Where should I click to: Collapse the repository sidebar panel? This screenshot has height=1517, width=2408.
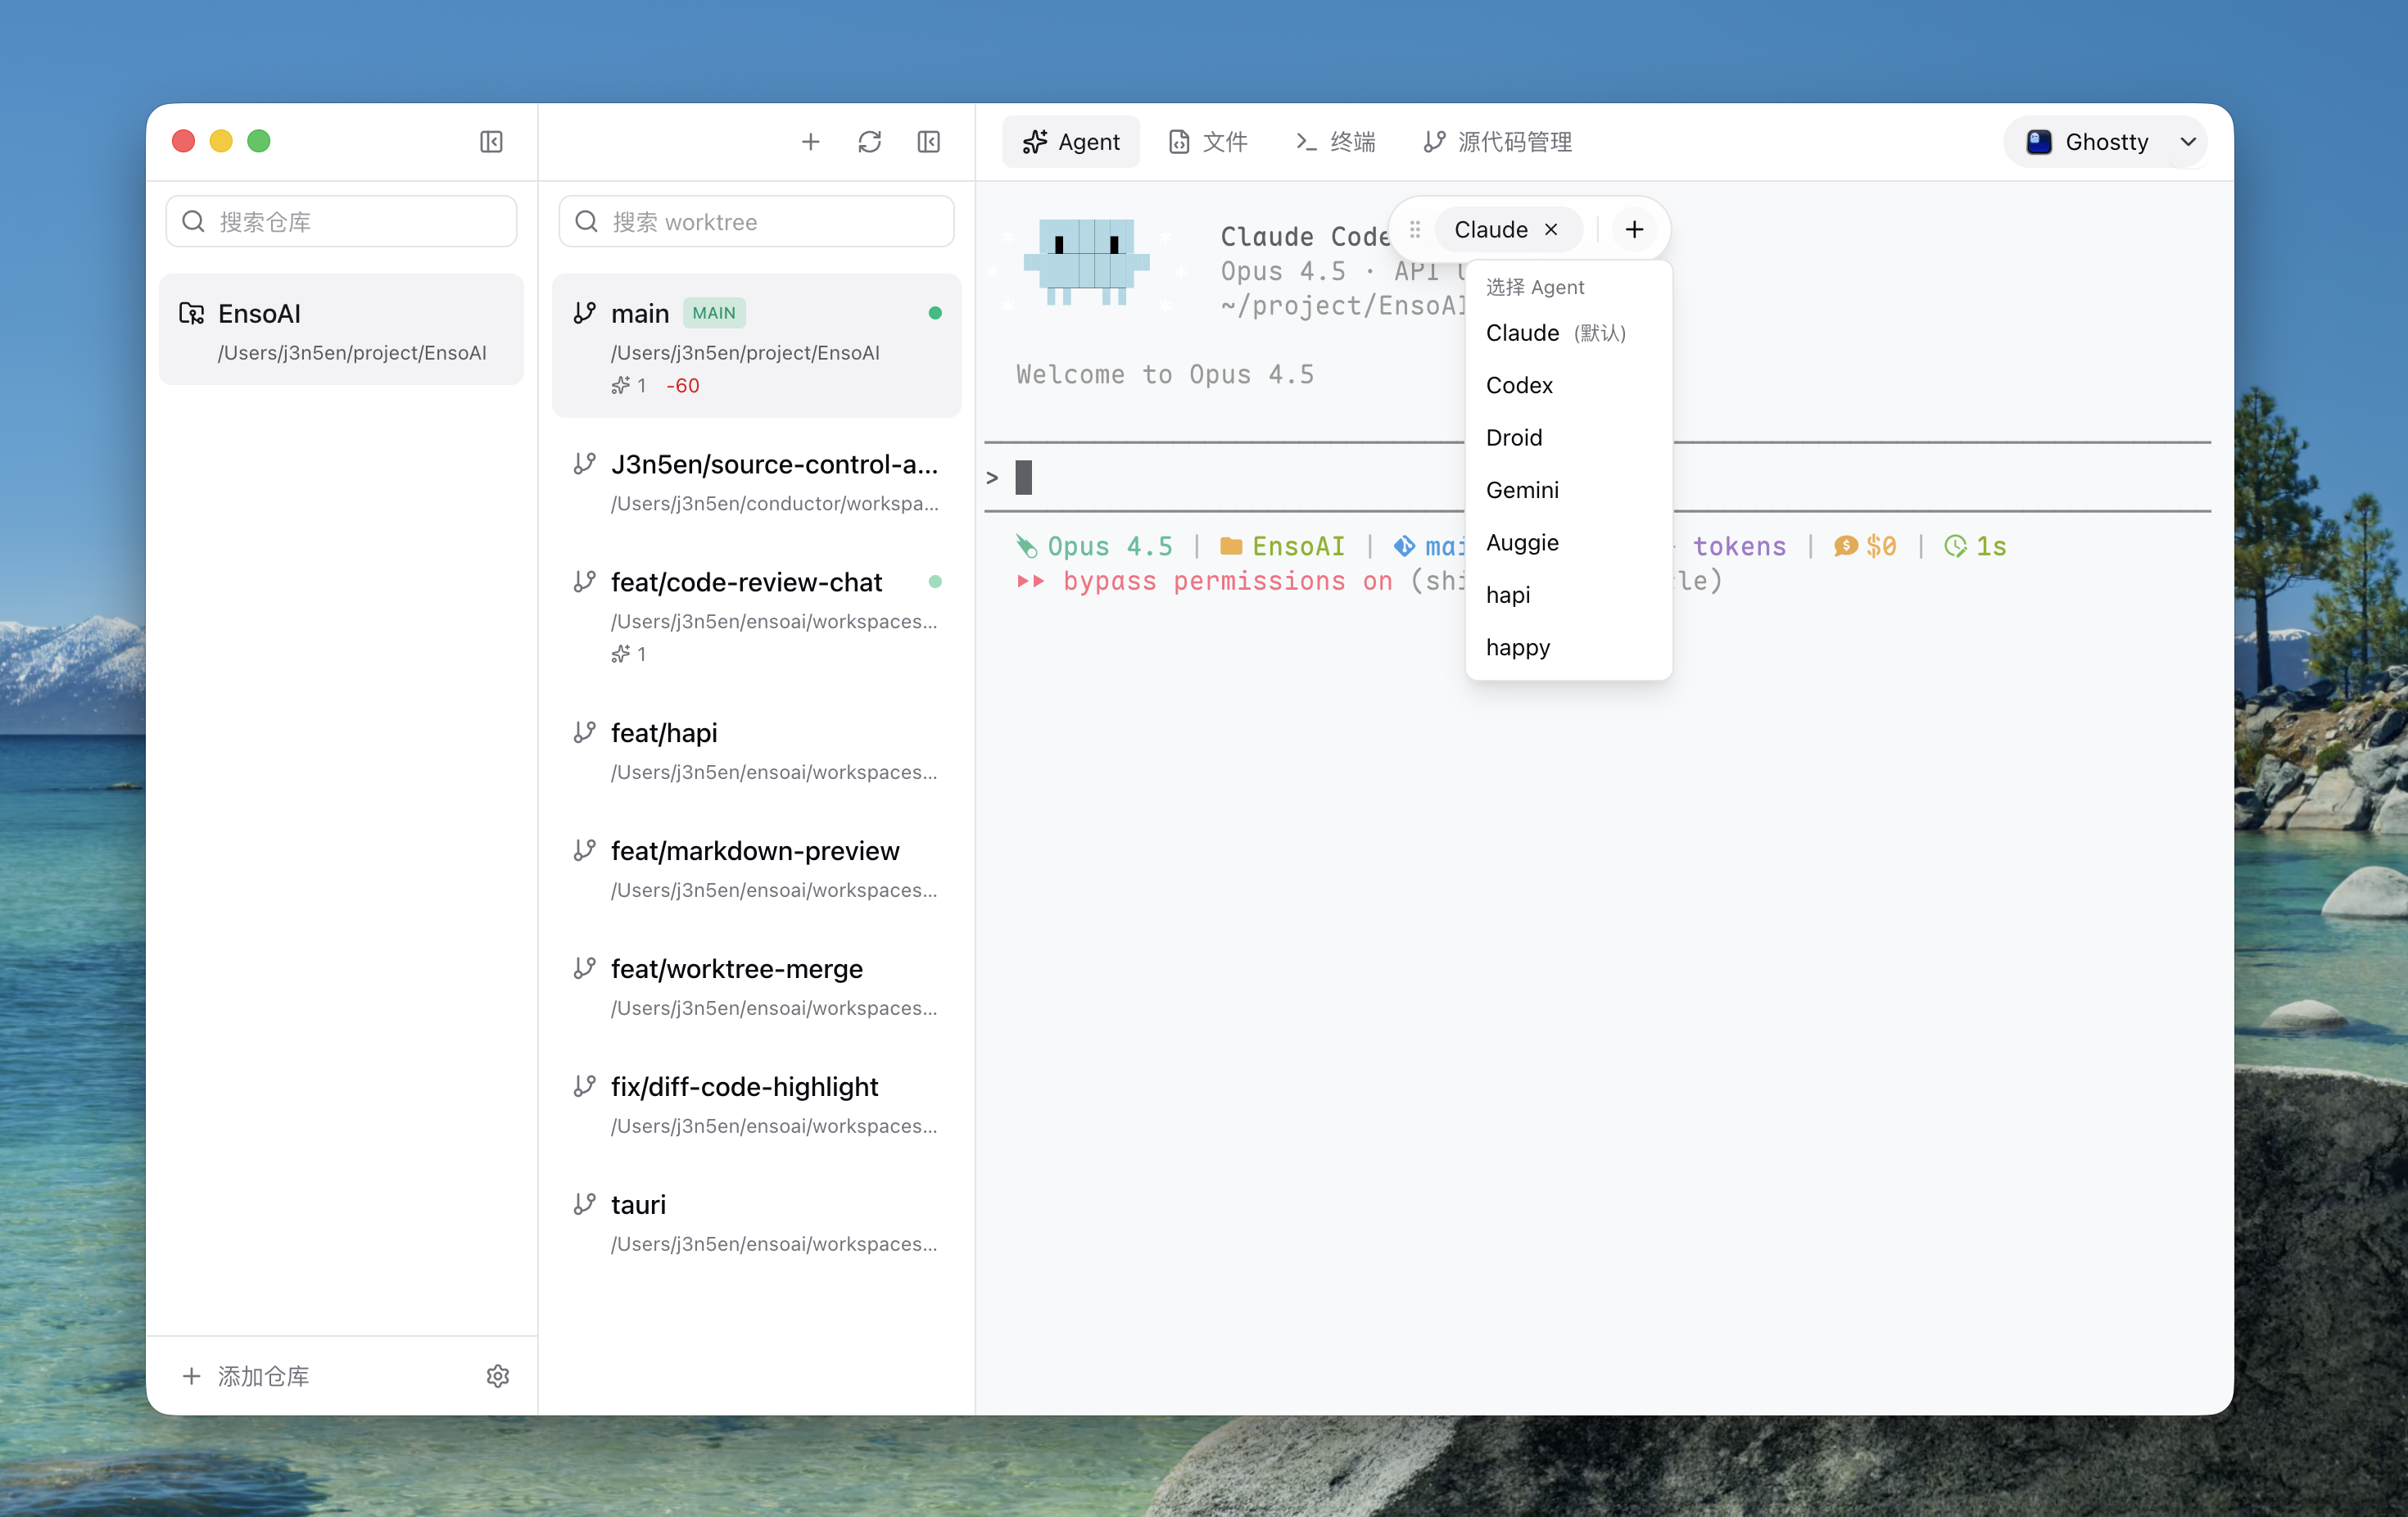(x=490, y=141)
